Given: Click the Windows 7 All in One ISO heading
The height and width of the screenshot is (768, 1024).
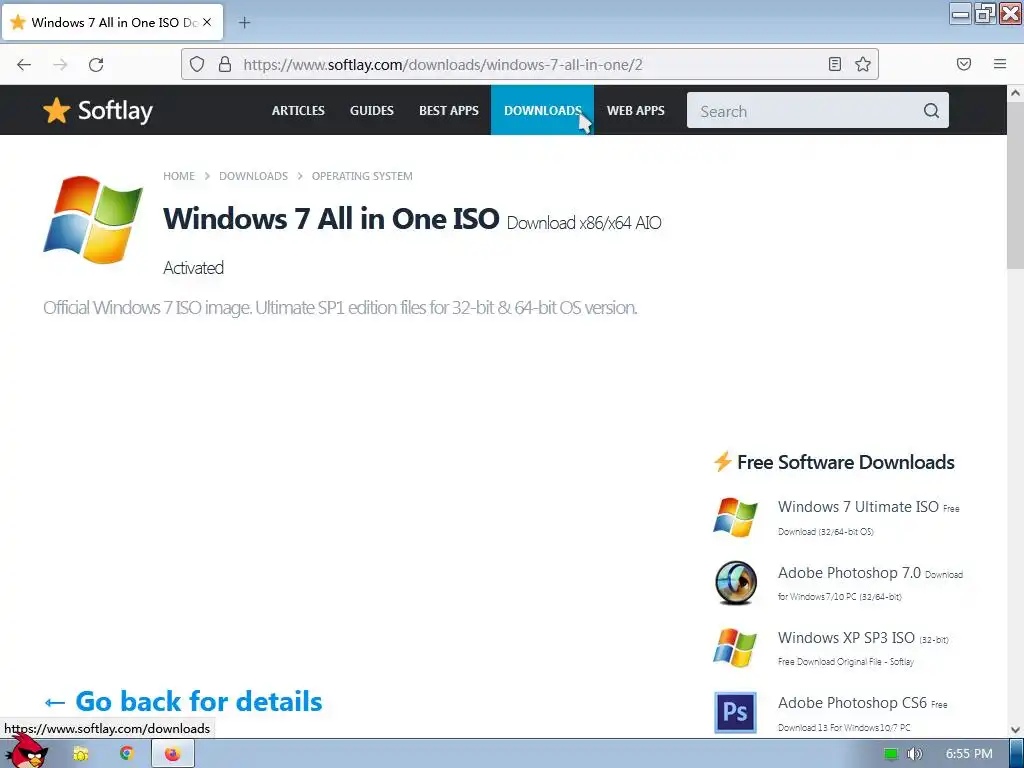Looking at the screenshot, I should coord(331,219).
